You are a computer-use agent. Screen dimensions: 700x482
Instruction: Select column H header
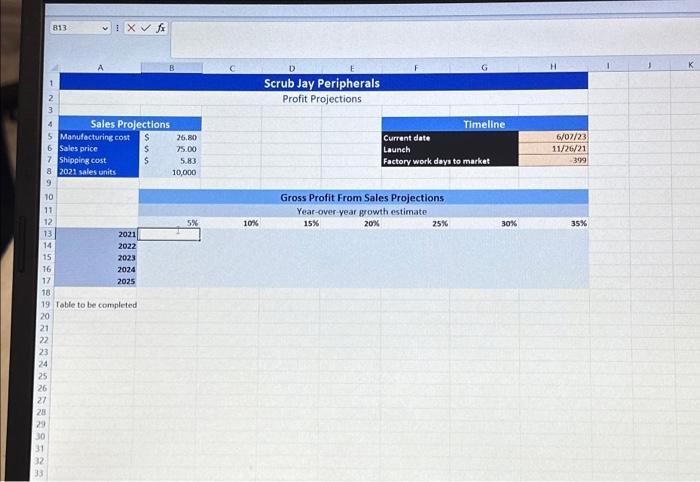[553, 66]
